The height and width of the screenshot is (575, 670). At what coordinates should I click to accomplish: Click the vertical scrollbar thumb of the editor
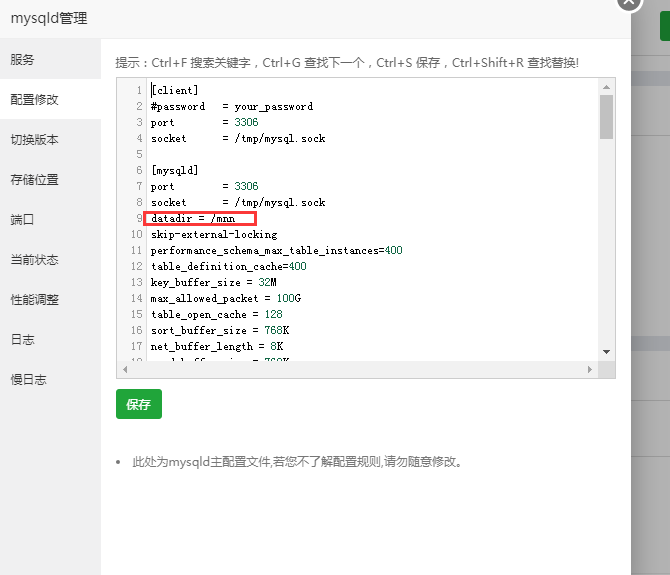click(x=606, y=117)
